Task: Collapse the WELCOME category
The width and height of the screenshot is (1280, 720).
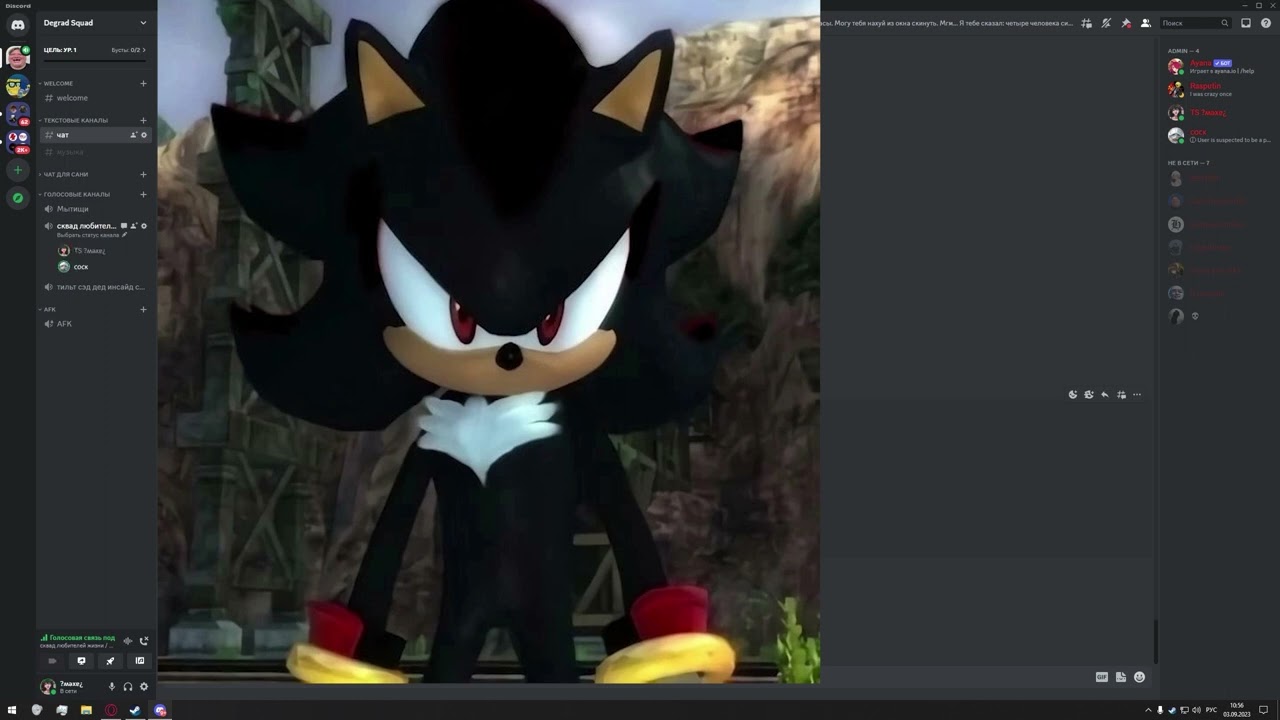Action: coord(56,83)
